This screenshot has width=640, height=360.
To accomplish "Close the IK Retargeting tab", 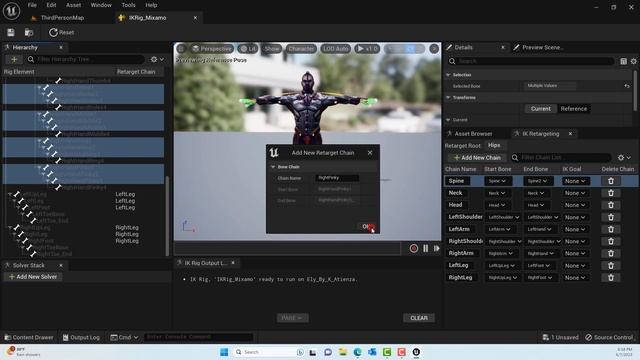I will pos(570,133).
